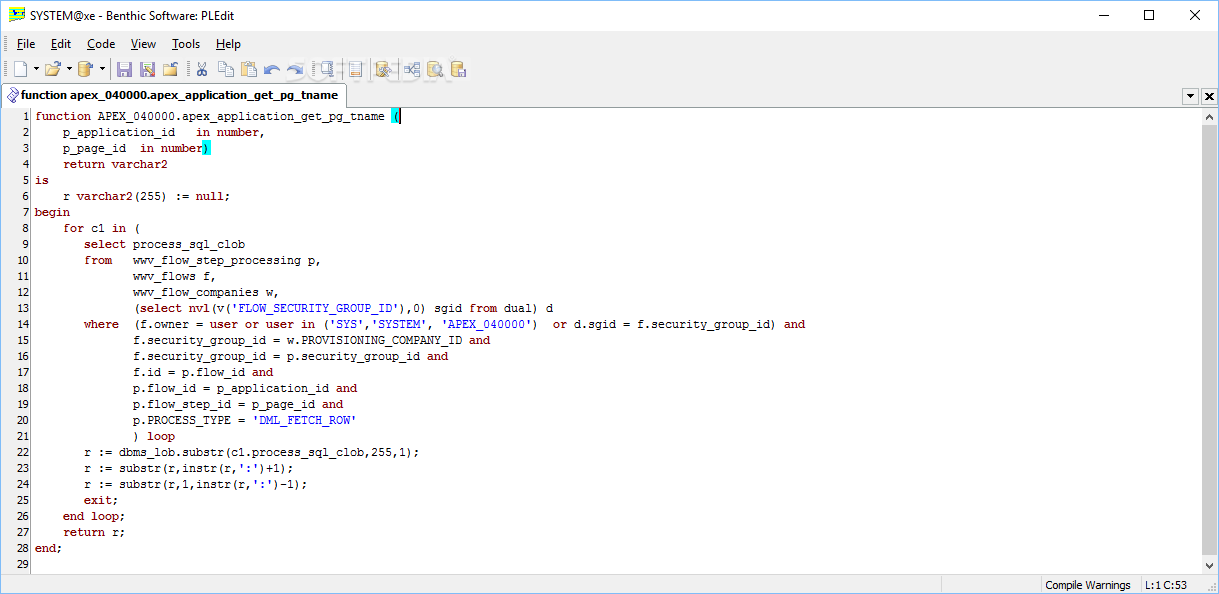1219x594 pixels.
Task: Click the database search magnifier icon
Action: (435, 69)
